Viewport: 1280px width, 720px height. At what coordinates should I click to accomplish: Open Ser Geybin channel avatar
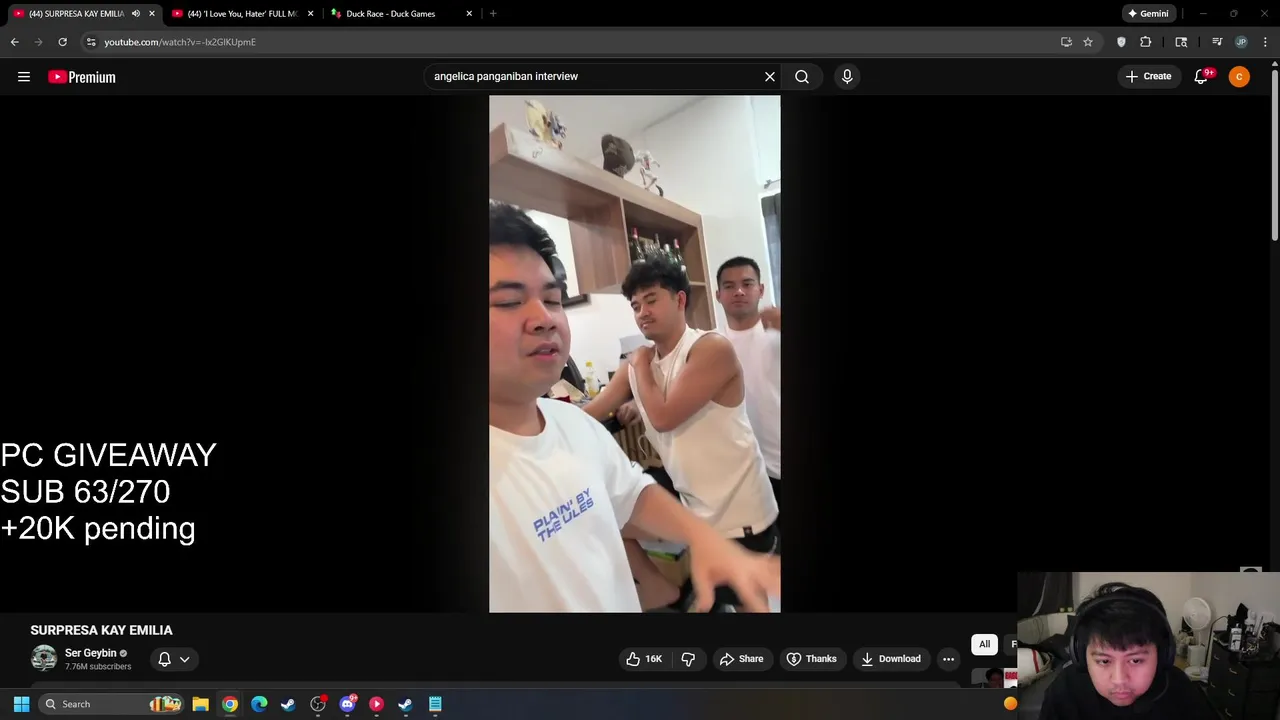44,658
